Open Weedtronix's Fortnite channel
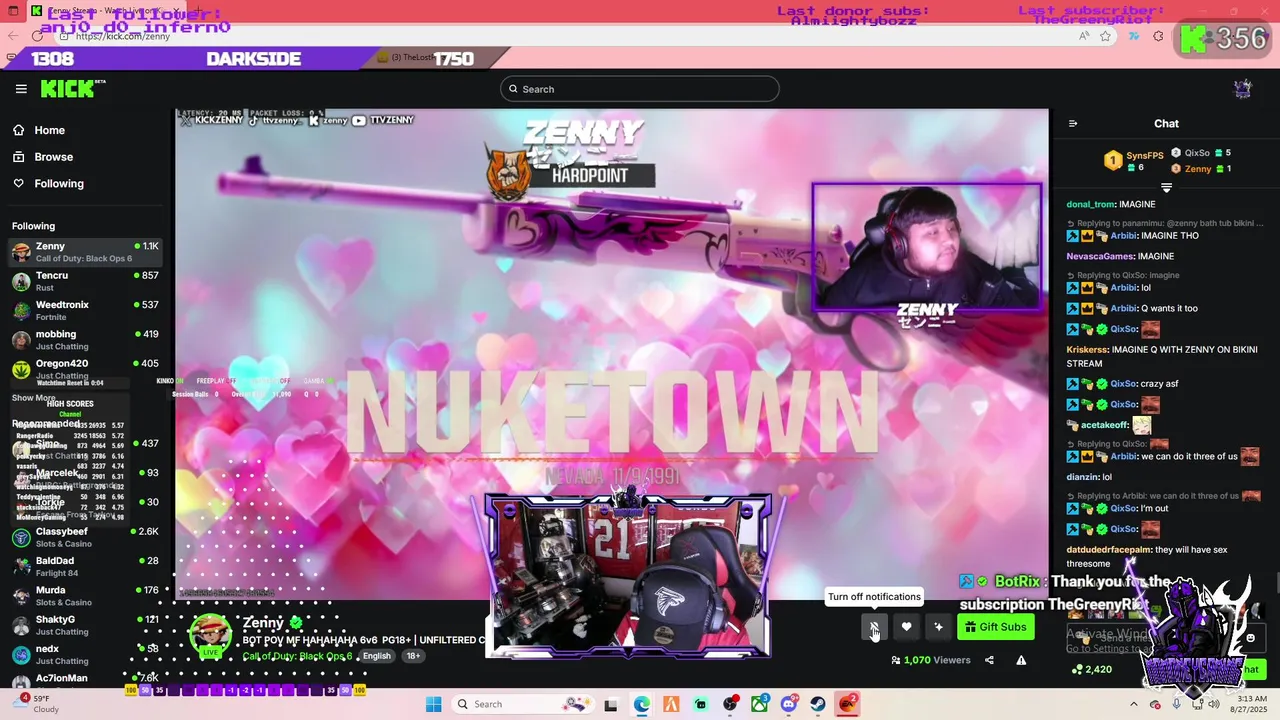This screenshot has height=720, width=1280. coord(85,311)
